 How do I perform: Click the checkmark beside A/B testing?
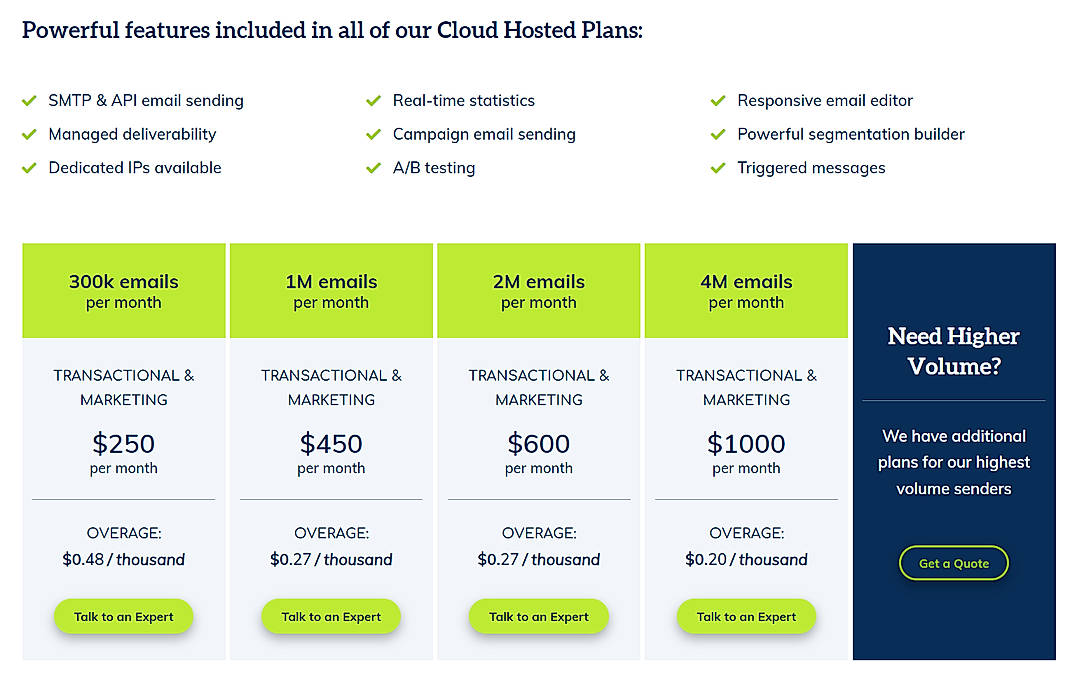point(374,167)
